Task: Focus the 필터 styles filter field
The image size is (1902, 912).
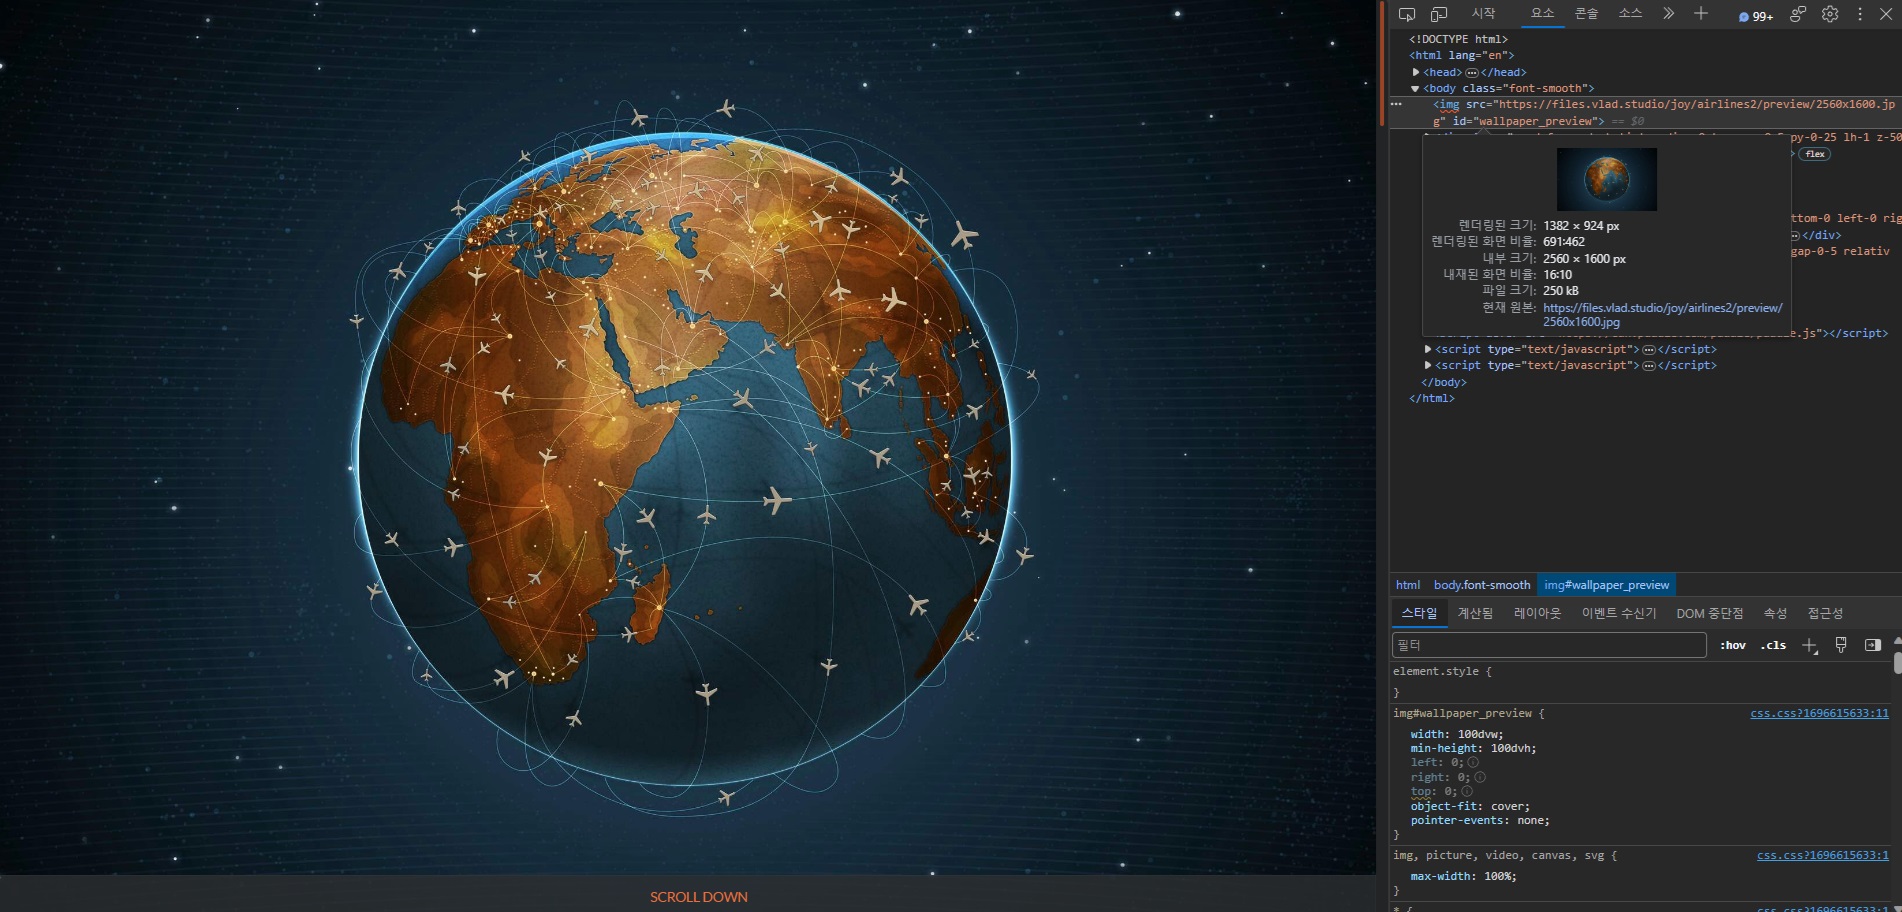Action: click(x=1548, y=646)
